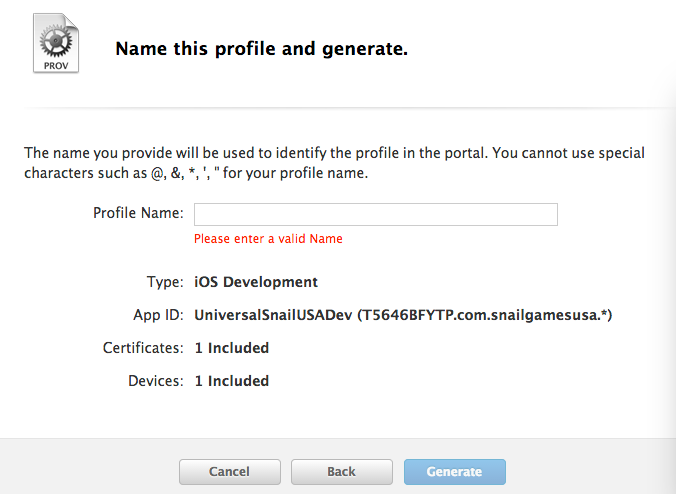Screen dimensions: 676x494
Task: Click the T5646BFYTP.com.snailgamesusa.* bundle identifier
Action: (485, 315)
